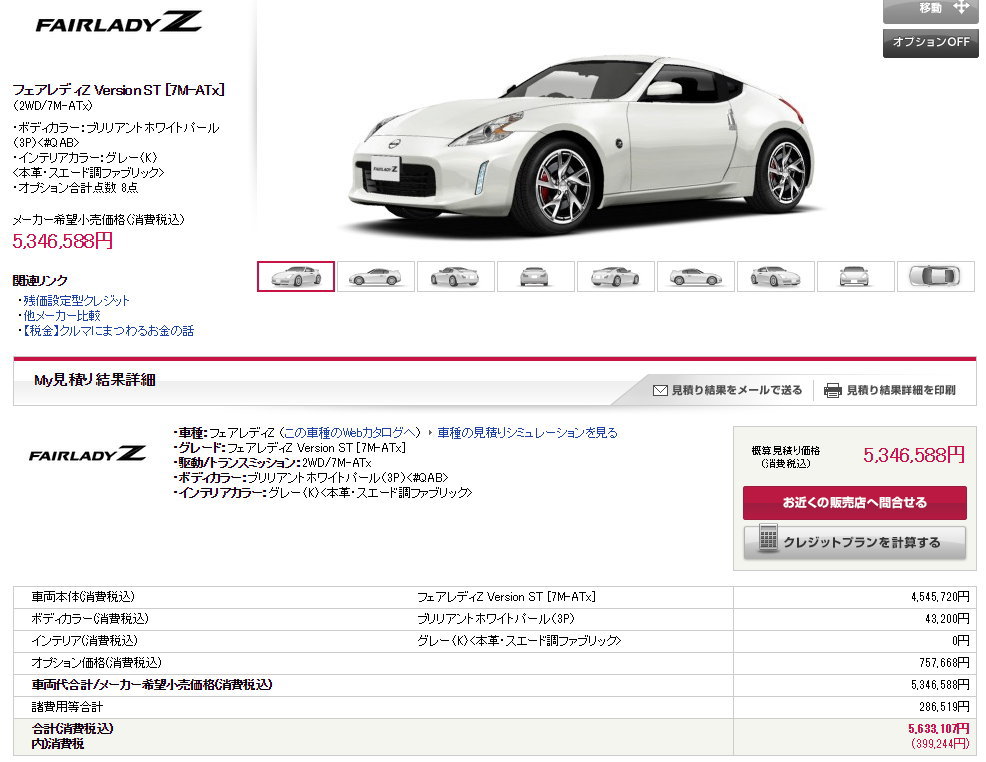Open the 【税金】クルマにまつわるお金の話 link
The width and height of the screenshot is (986, 762).
coord(108,331)
